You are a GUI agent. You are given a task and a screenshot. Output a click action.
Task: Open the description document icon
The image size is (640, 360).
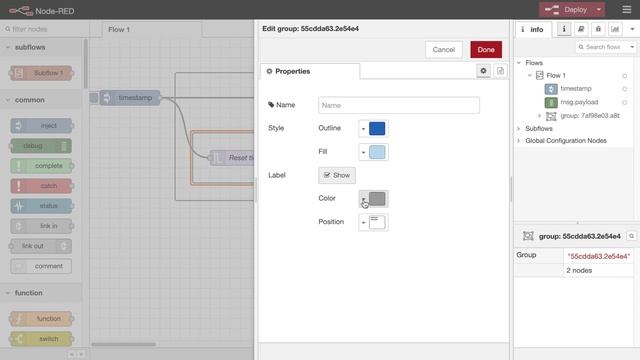(500, 71)
